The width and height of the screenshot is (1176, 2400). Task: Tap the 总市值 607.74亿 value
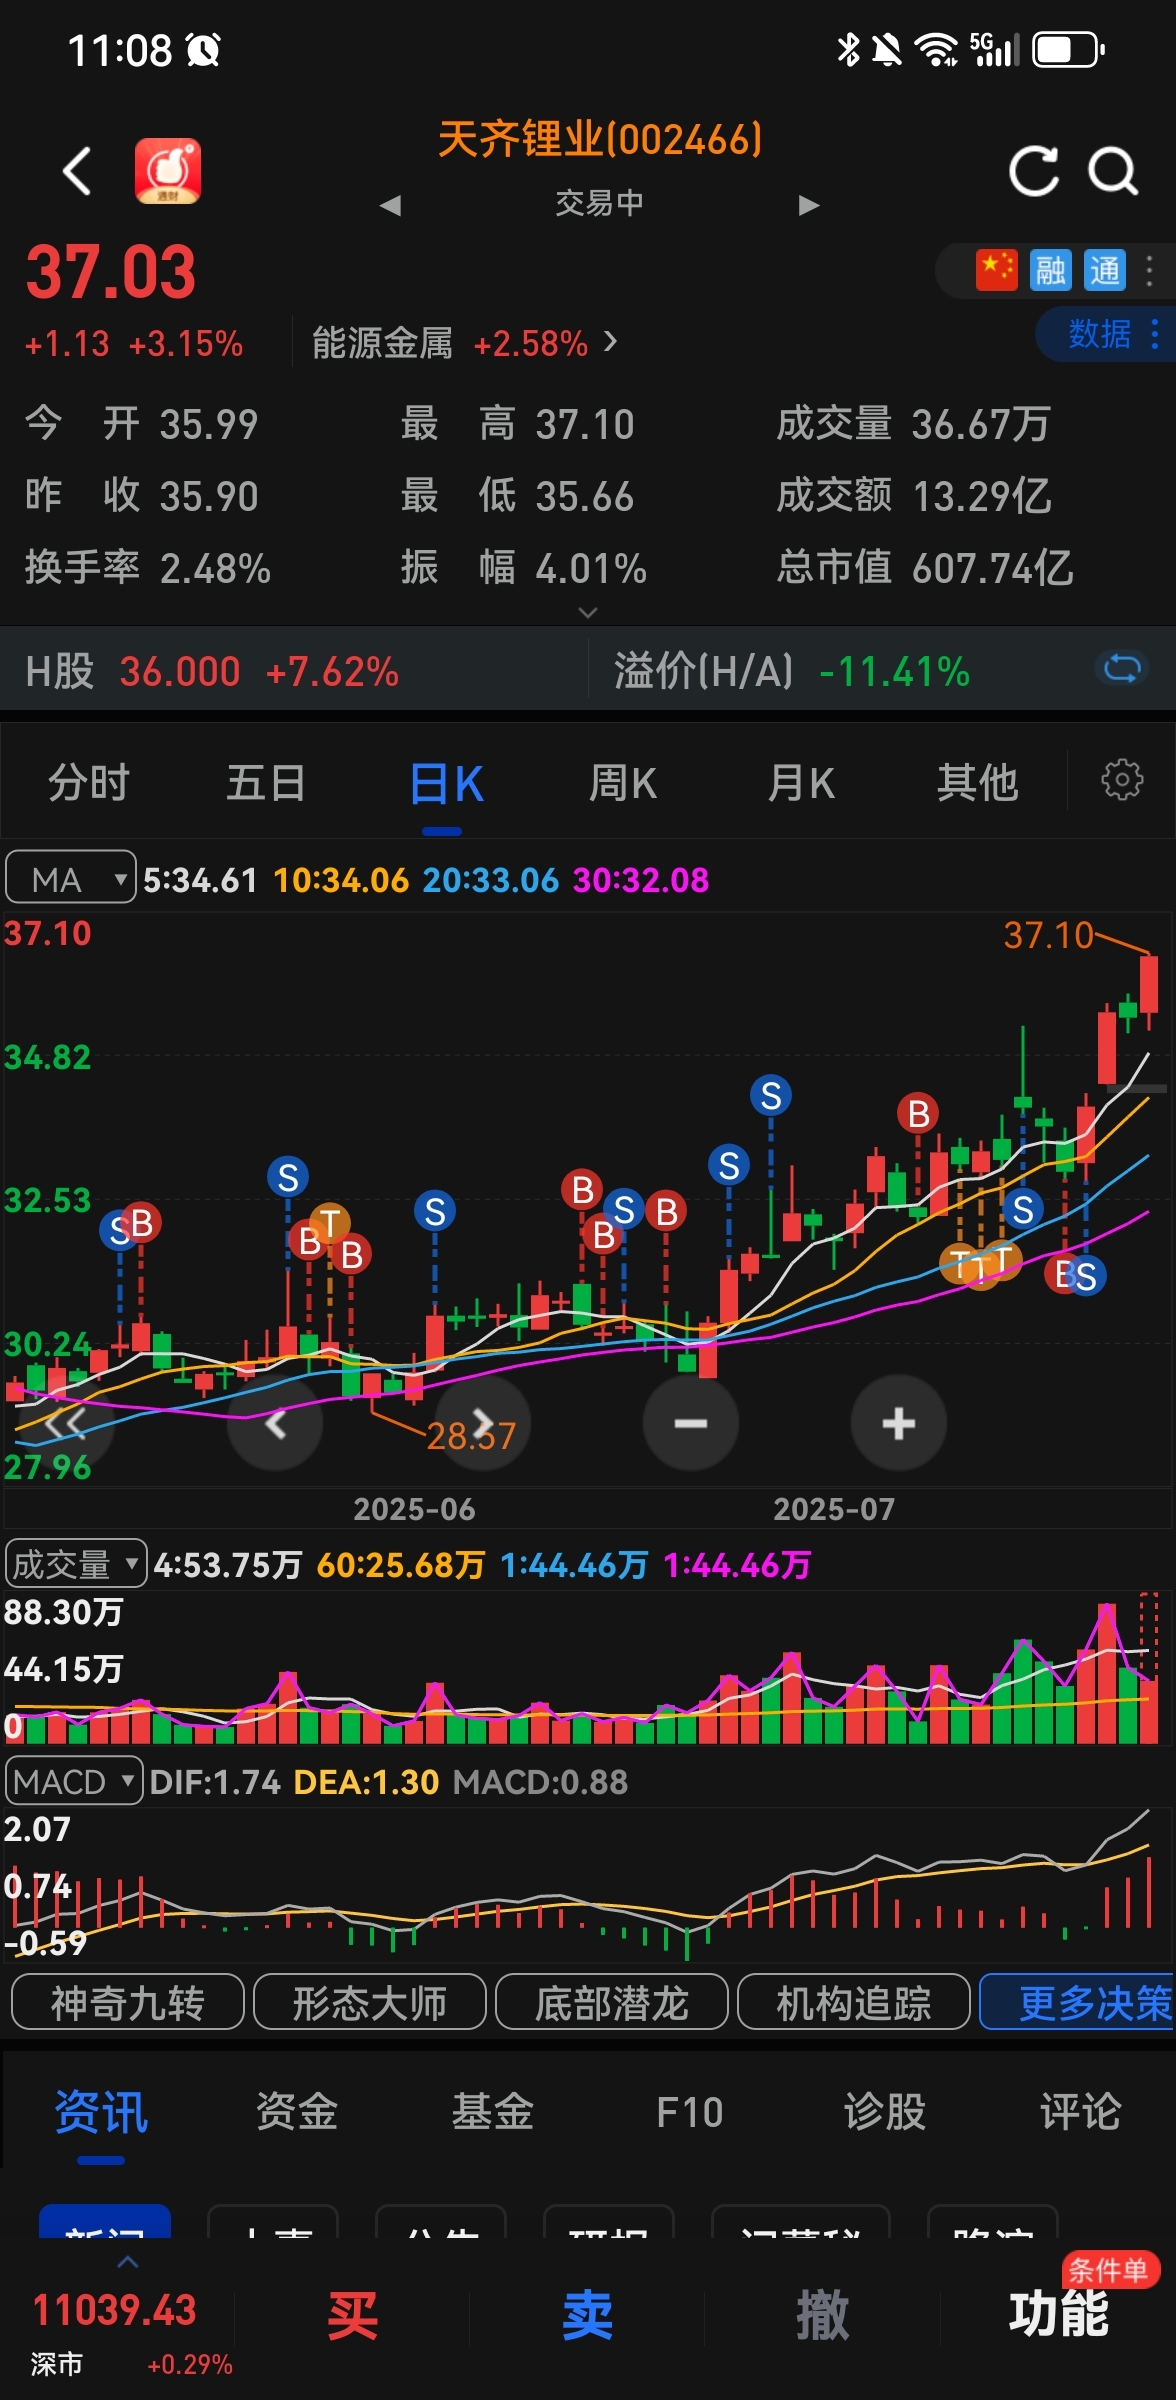pyautogui.click(x=992, y=568)
